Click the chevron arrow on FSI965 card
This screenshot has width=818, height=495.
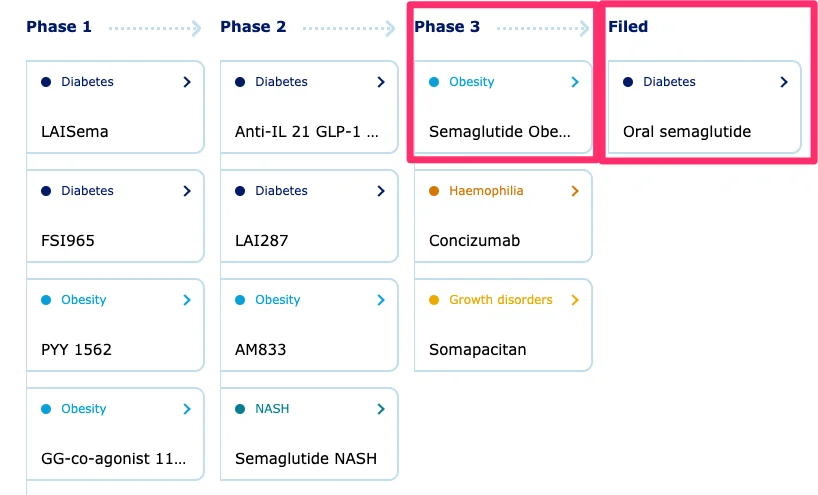coord(187,191)
